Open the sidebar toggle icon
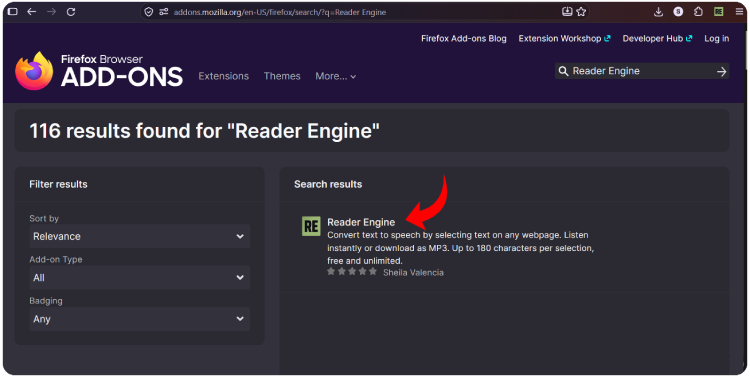Screen dimensions: 750x377 point(13,11)
